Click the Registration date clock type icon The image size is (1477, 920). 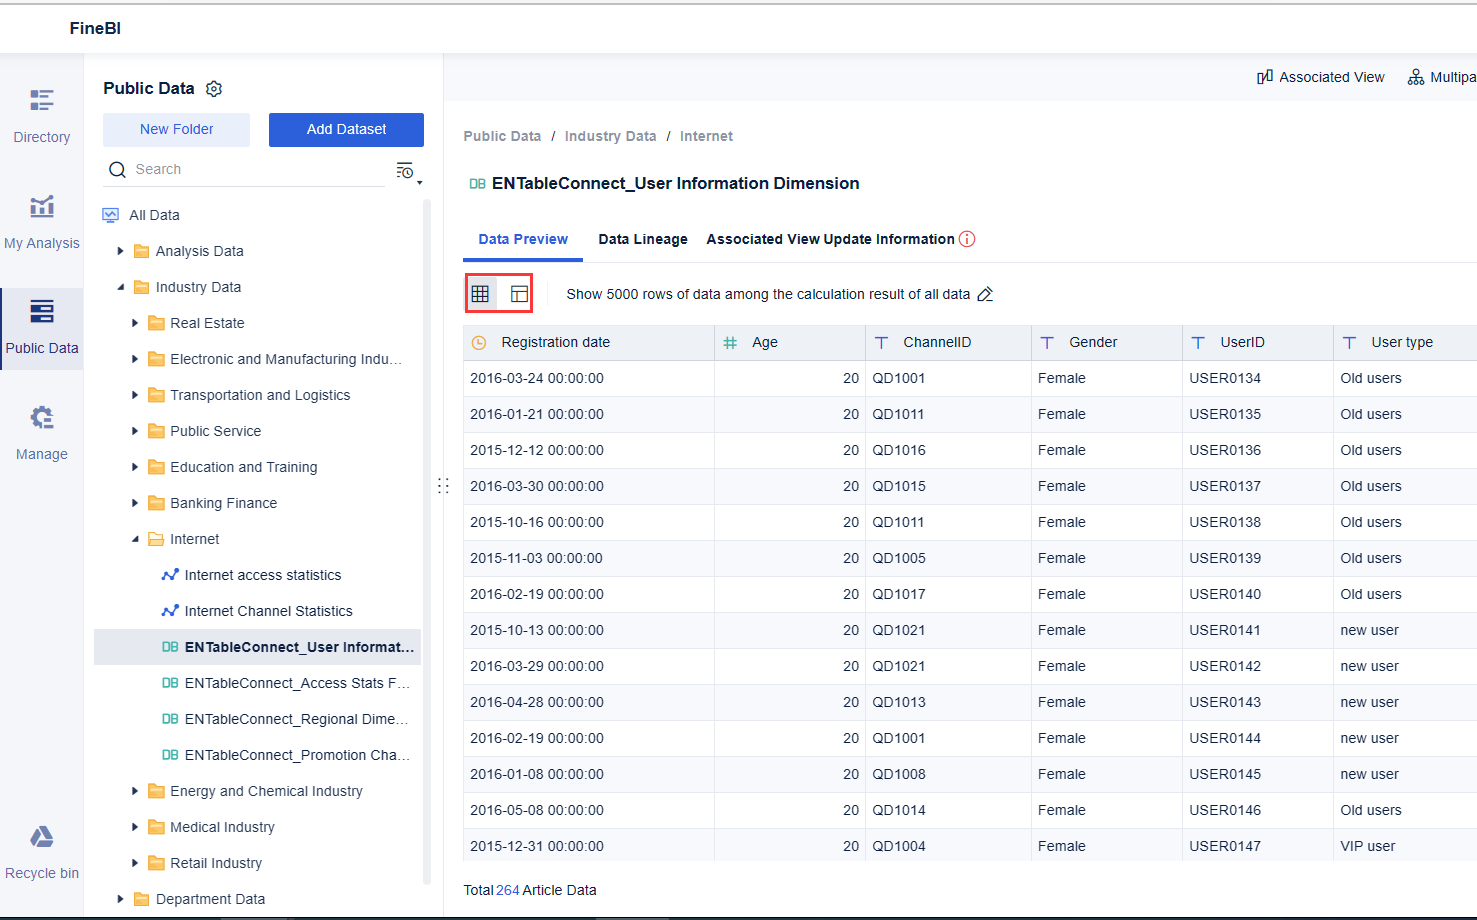479,343
